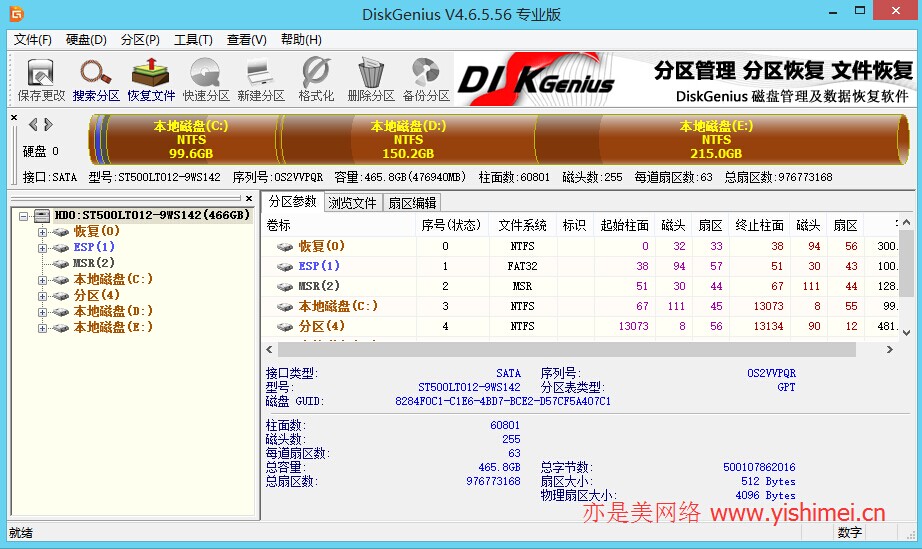Close the left tree panel with the x

coord(249,199)
